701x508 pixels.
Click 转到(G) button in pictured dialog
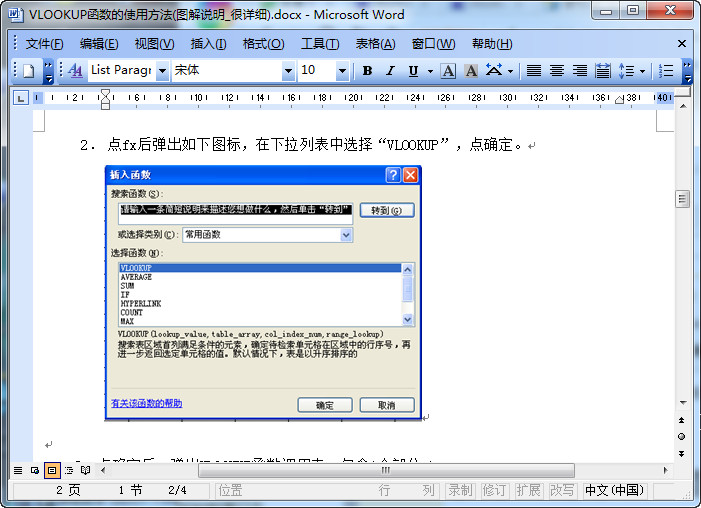tap(387, 210)
